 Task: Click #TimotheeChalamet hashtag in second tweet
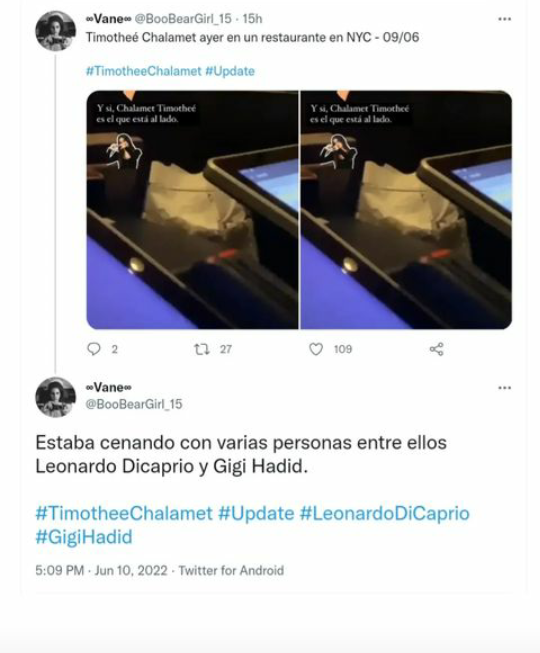click(x=124, y=513)
